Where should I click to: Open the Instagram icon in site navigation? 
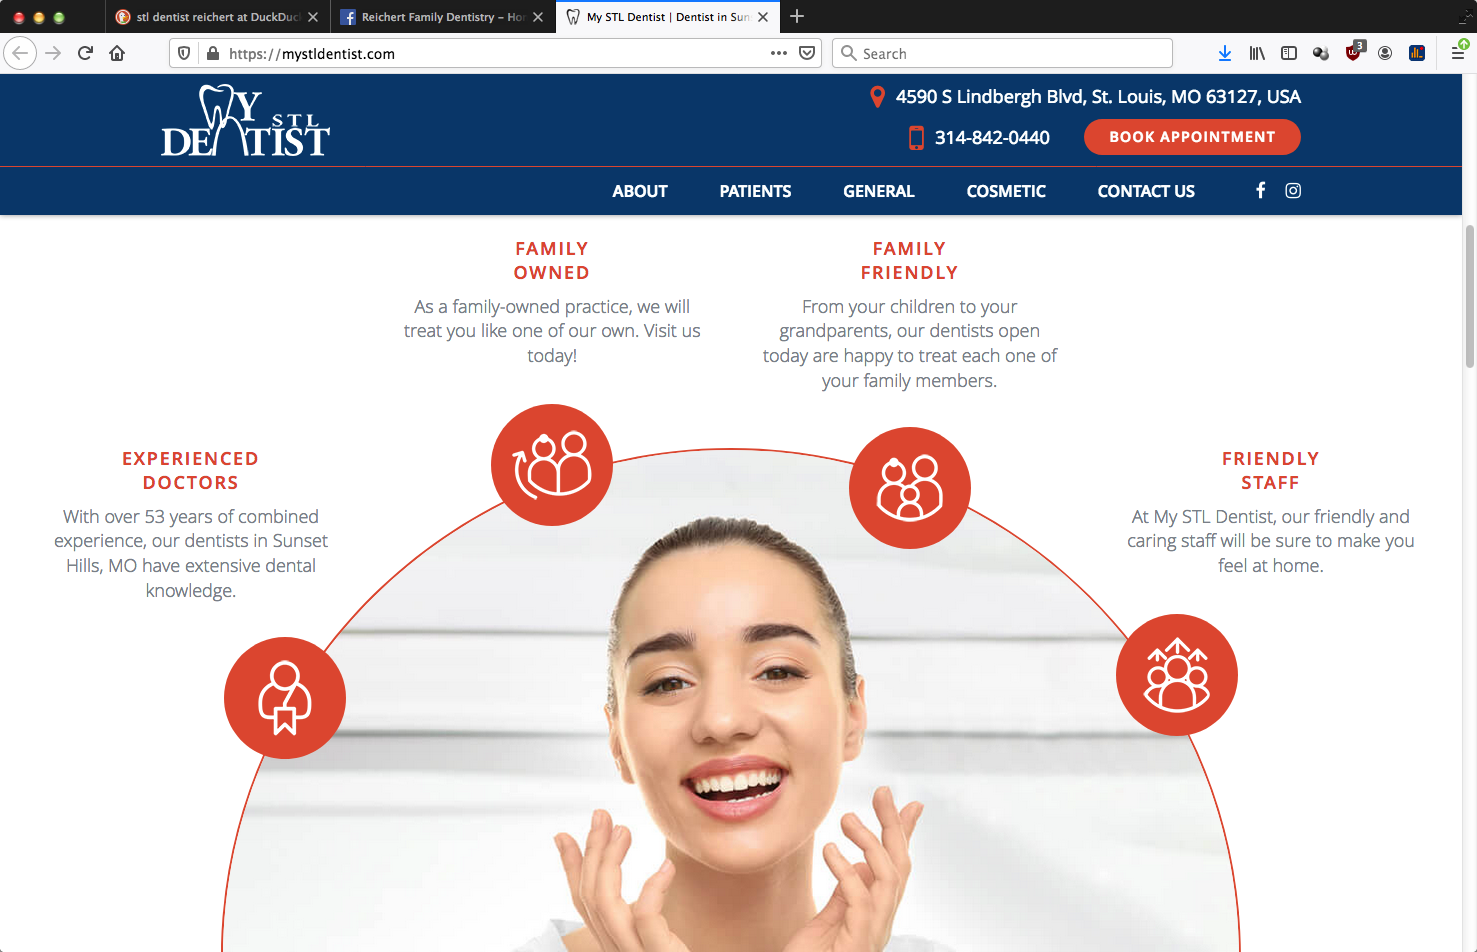[1293, 190]
